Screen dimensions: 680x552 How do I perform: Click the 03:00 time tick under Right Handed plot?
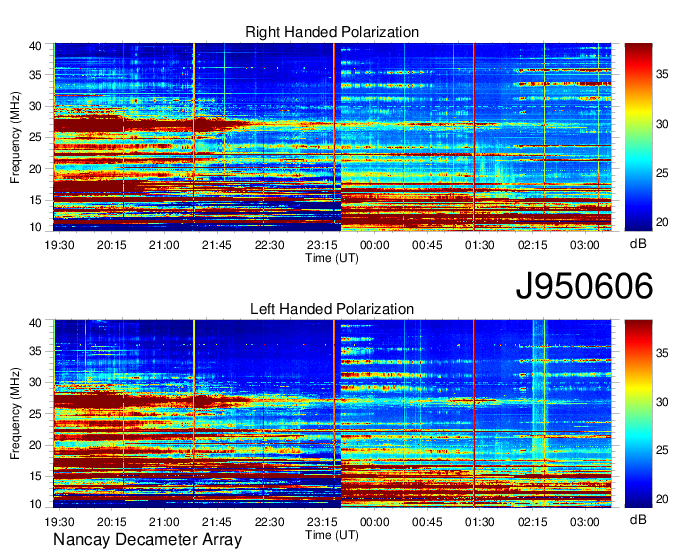tap(585, 245)
